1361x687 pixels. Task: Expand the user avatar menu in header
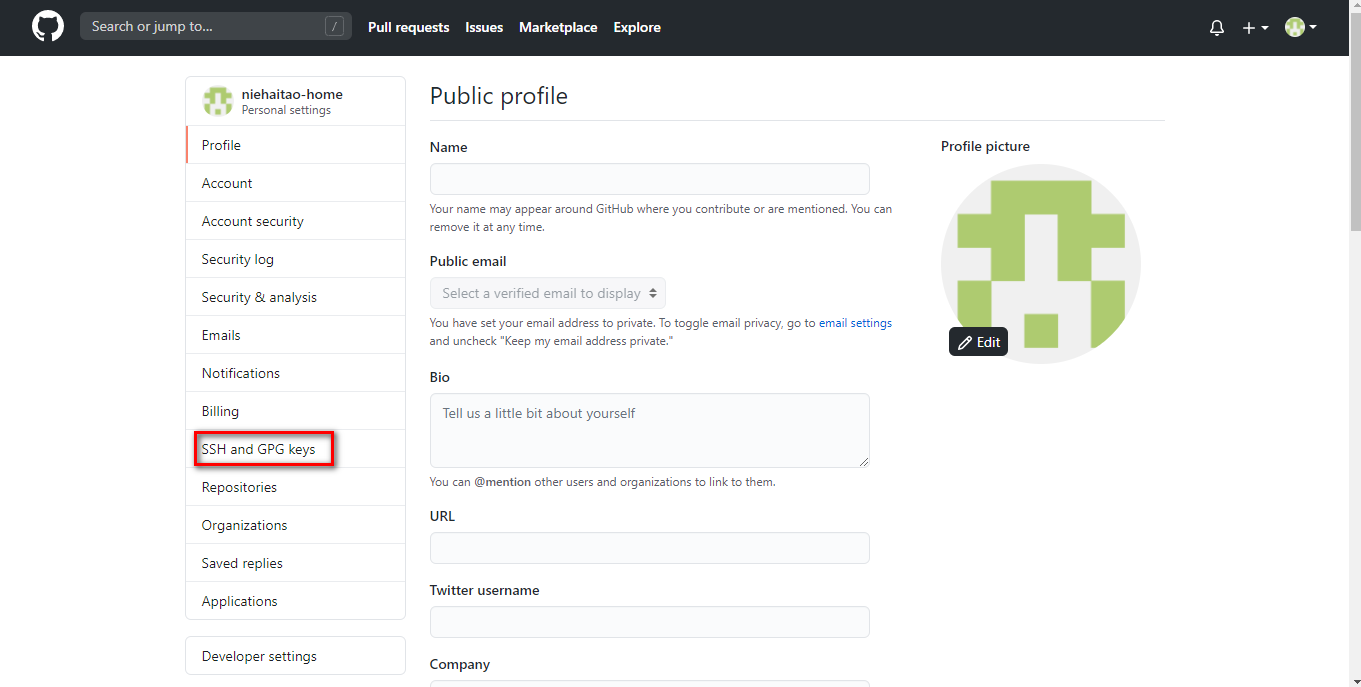click(x=1301, y=28)
